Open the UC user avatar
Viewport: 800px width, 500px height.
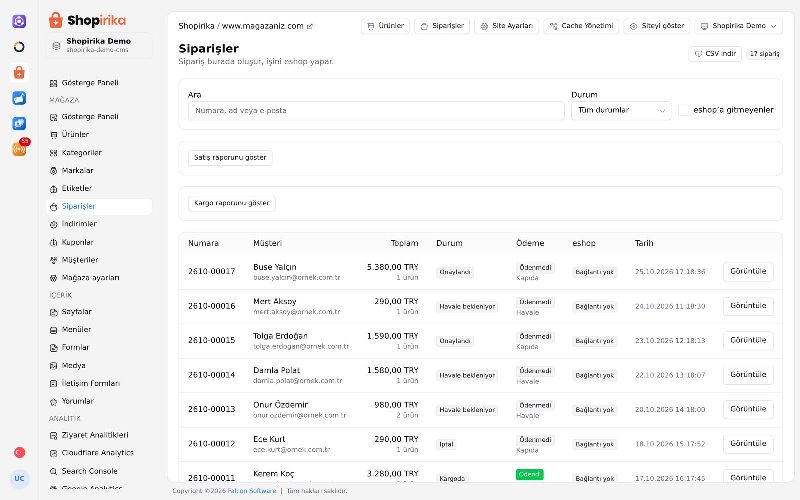tap(19, 479)
